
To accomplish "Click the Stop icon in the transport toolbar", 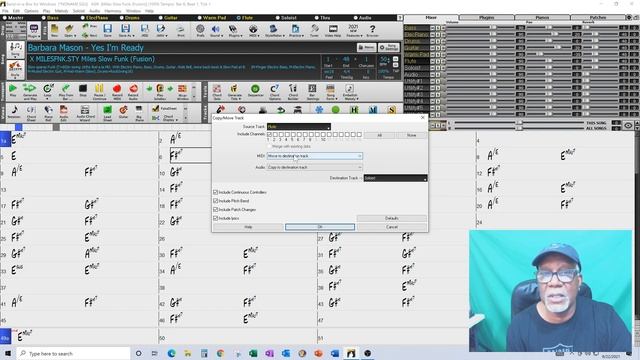I will tap(83, 91).
